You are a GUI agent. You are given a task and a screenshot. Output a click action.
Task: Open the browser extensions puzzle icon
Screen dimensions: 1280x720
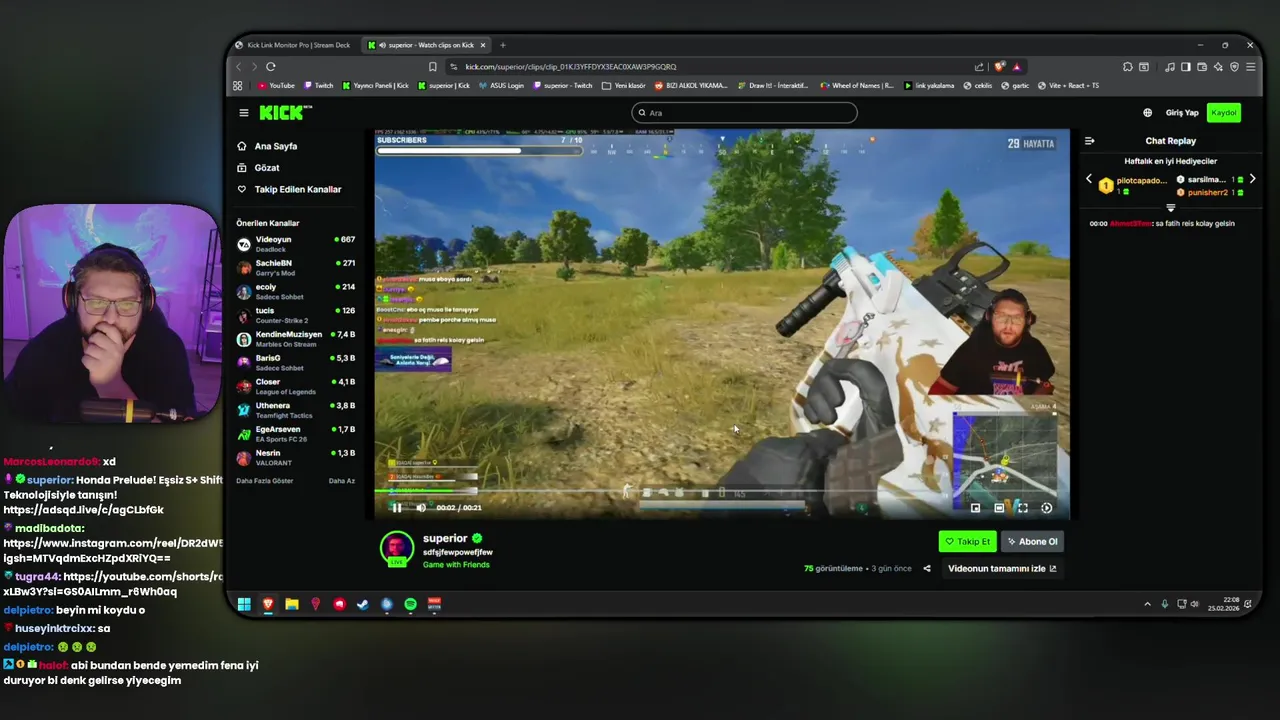tap(1128, 67)
